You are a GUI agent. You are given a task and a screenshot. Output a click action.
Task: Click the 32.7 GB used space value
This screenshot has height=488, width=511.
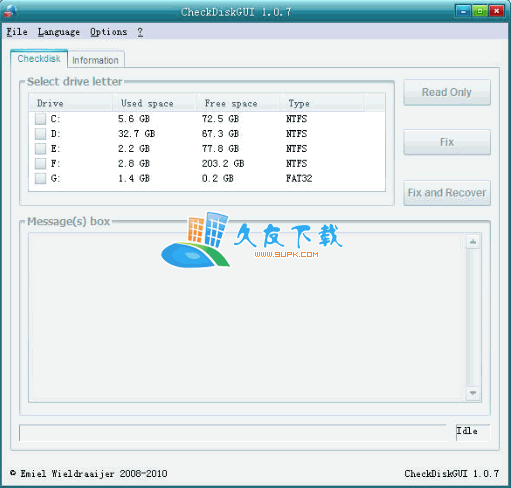136,134
